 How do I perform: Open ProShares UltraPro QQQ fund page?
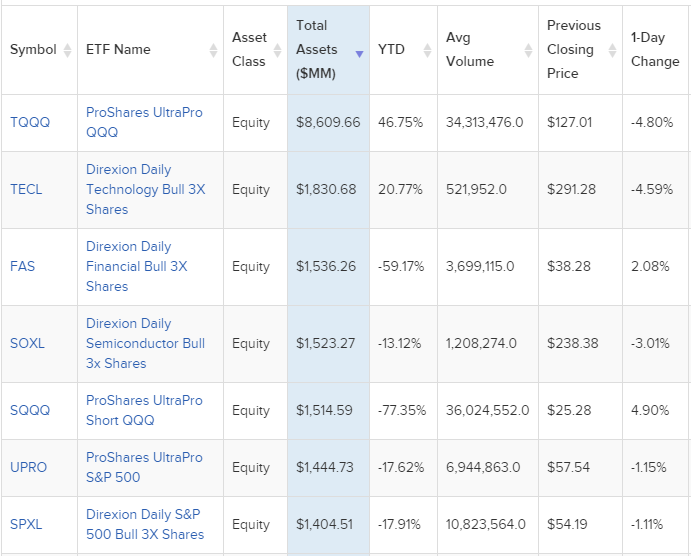click(x=144, y=122)
